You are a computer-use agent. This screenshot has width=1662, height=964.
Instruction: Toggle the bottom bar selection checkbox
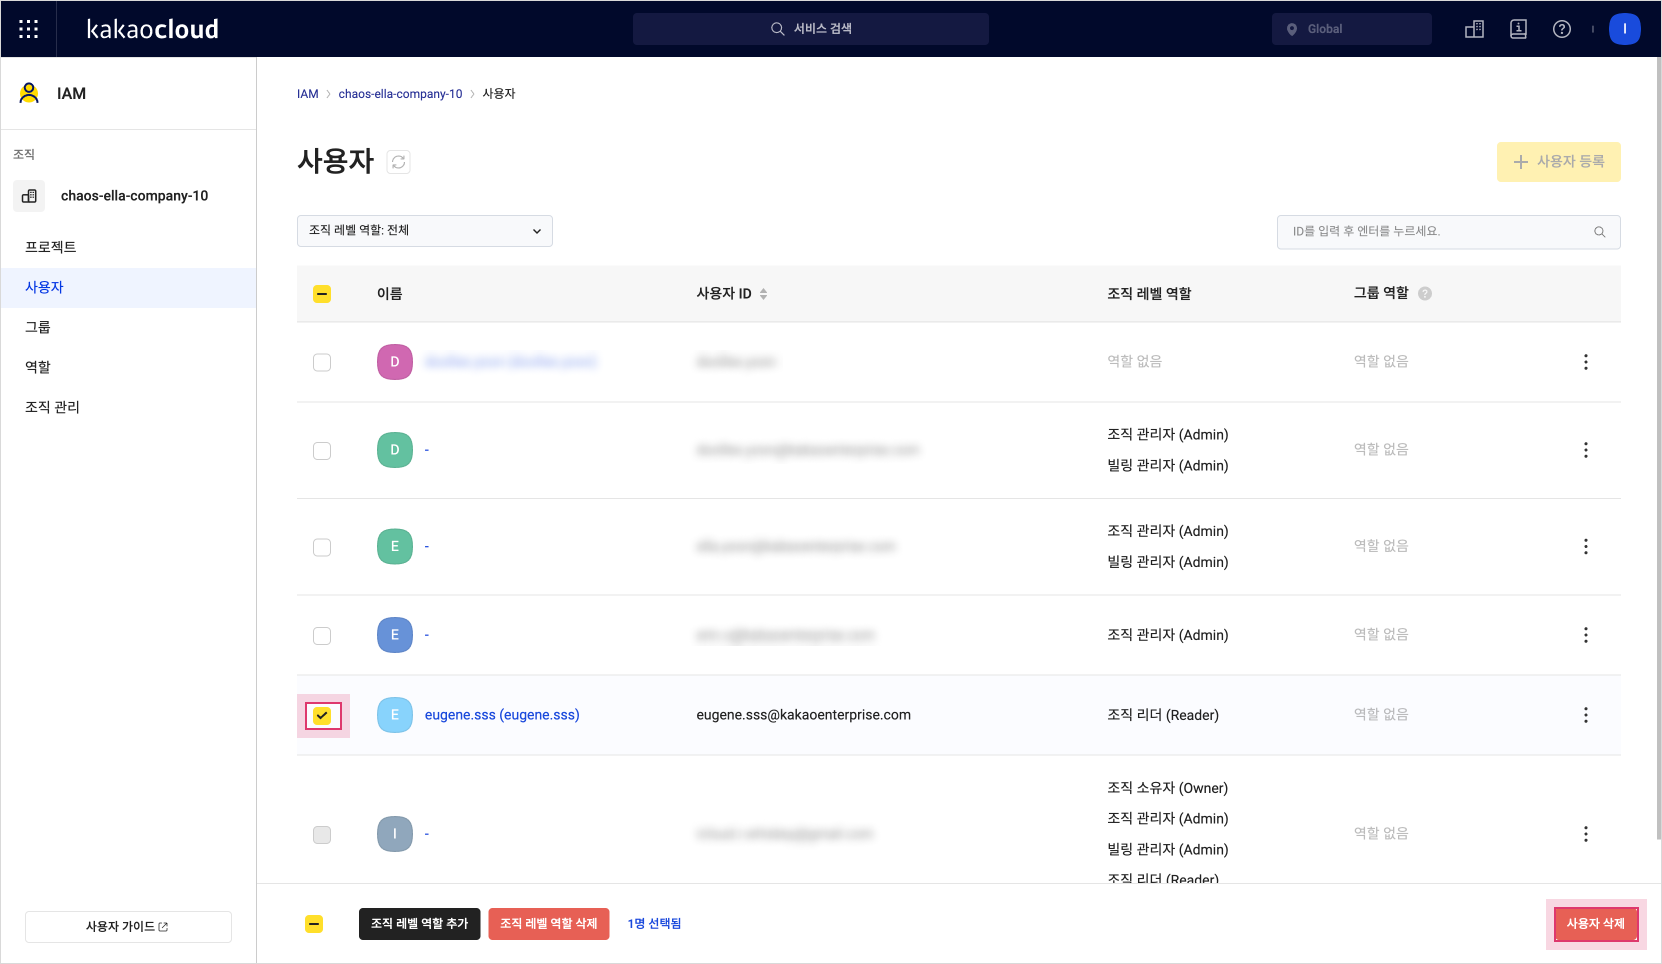point(314,924)
